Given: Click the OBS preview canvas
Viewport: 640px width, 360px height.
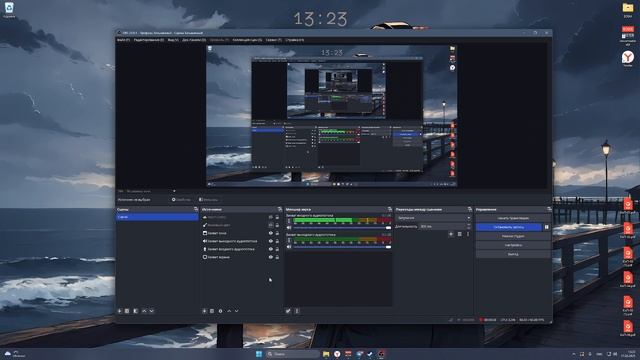Looking at the screenshot, I should 331,116.
